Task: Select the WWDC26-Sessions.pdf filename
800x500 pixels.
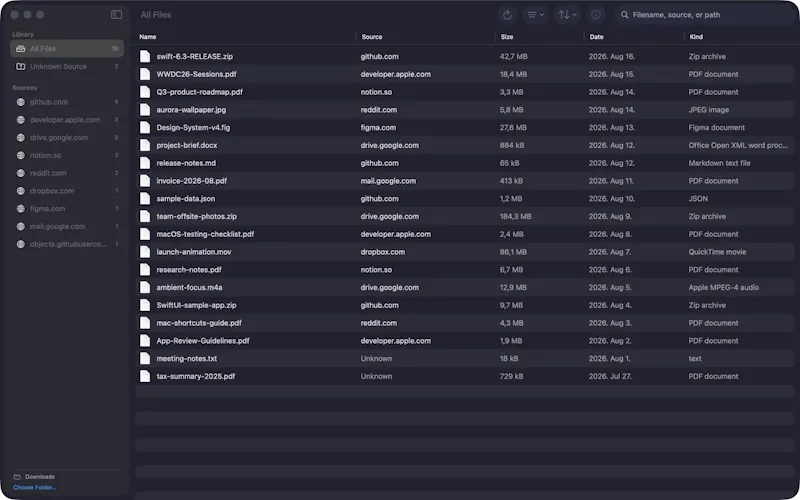Action: pos(196,74)
